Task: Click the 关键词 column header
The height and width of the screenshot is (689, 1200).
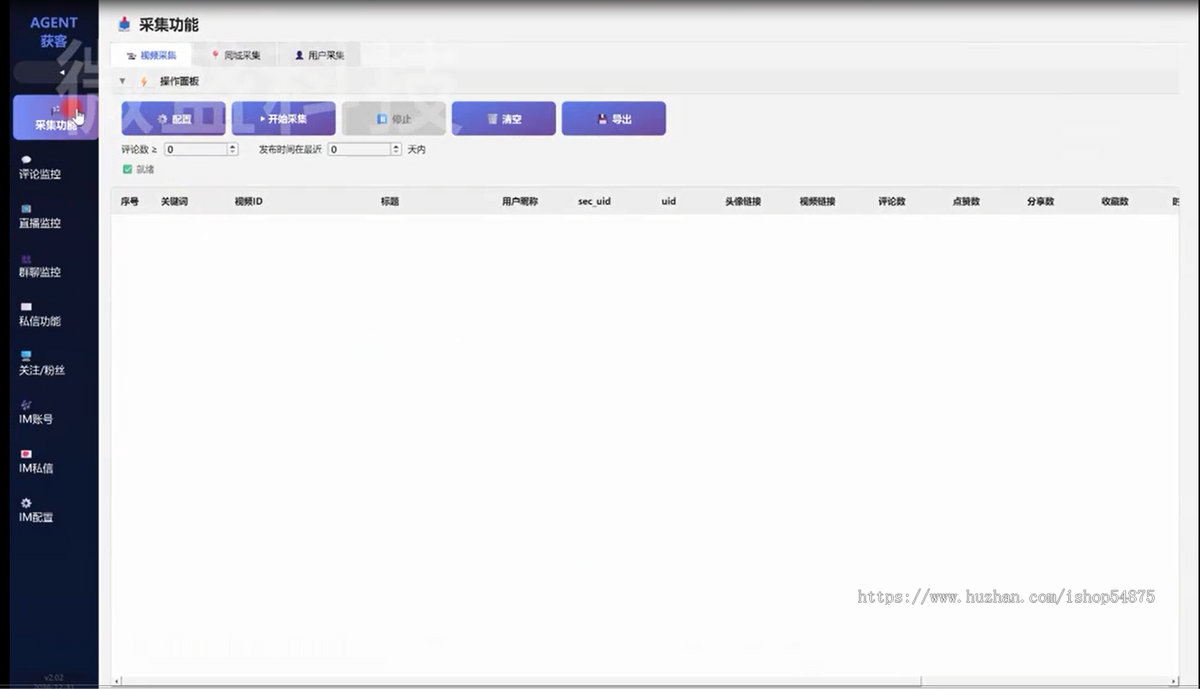Action: (x=174, y=201)
